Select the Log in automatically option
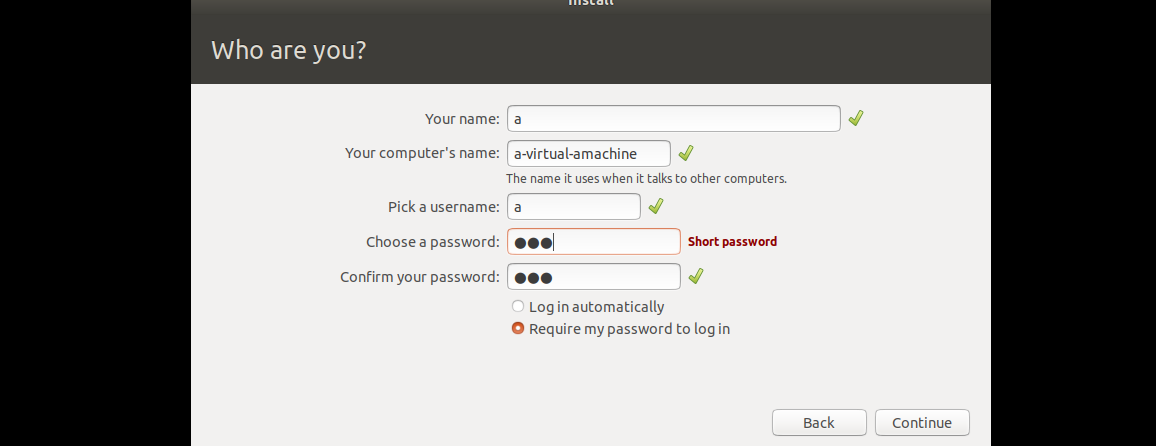The width and height of the screenshot is (1156, 446). tap(518, 307)
